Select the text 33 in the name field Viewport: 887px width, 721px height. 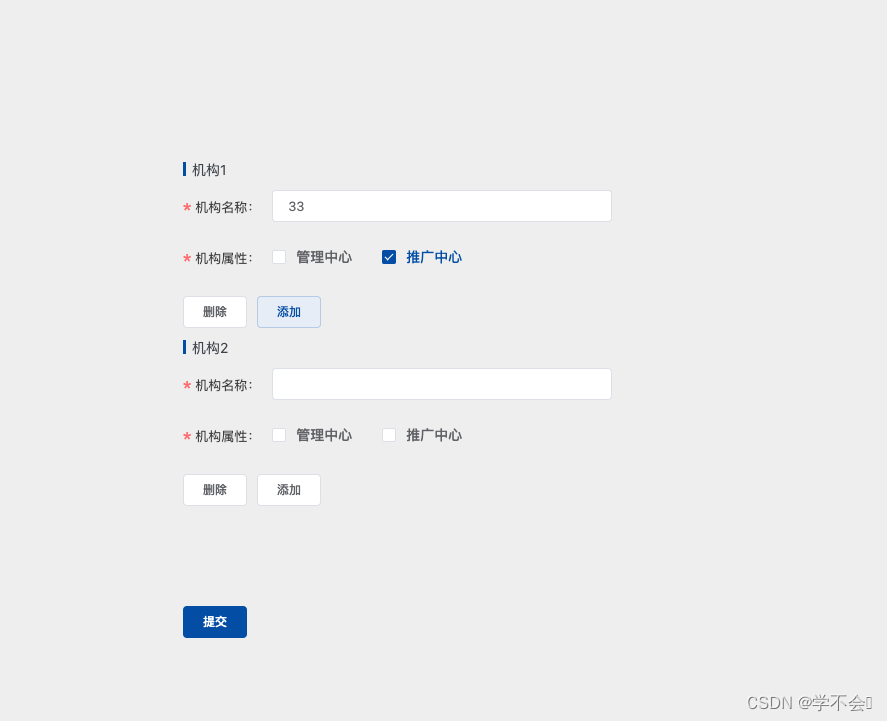(294, 206)
